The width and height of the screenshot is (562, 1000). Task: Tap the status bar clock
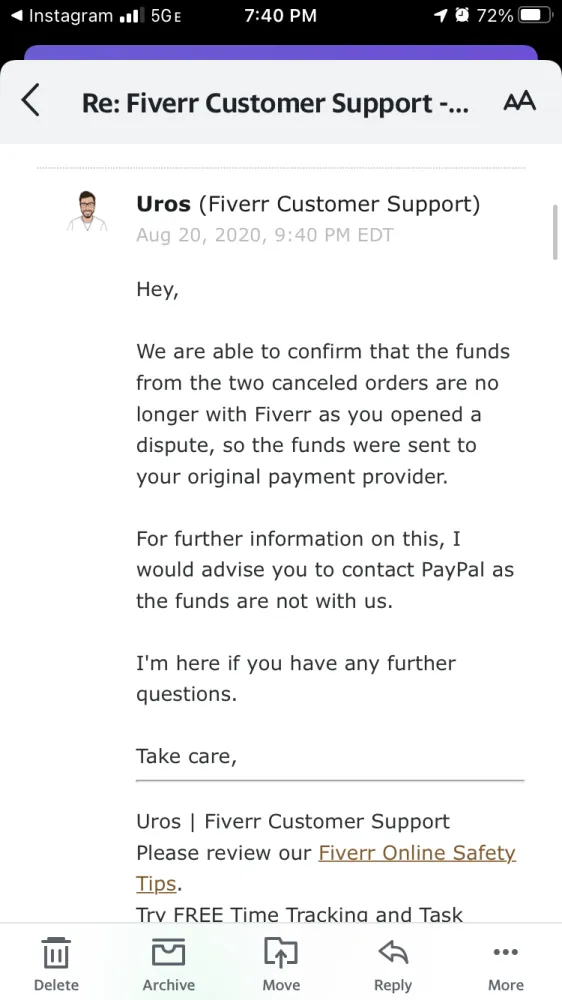pos(280,16)
